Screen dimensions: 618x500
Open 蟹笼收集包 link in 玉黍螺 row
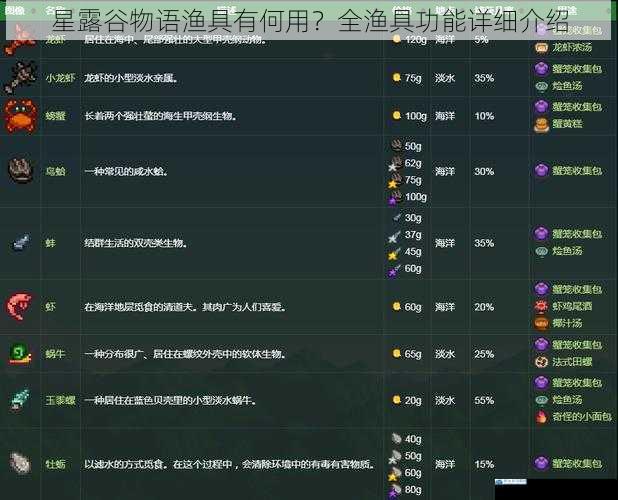tap(577, 383)
